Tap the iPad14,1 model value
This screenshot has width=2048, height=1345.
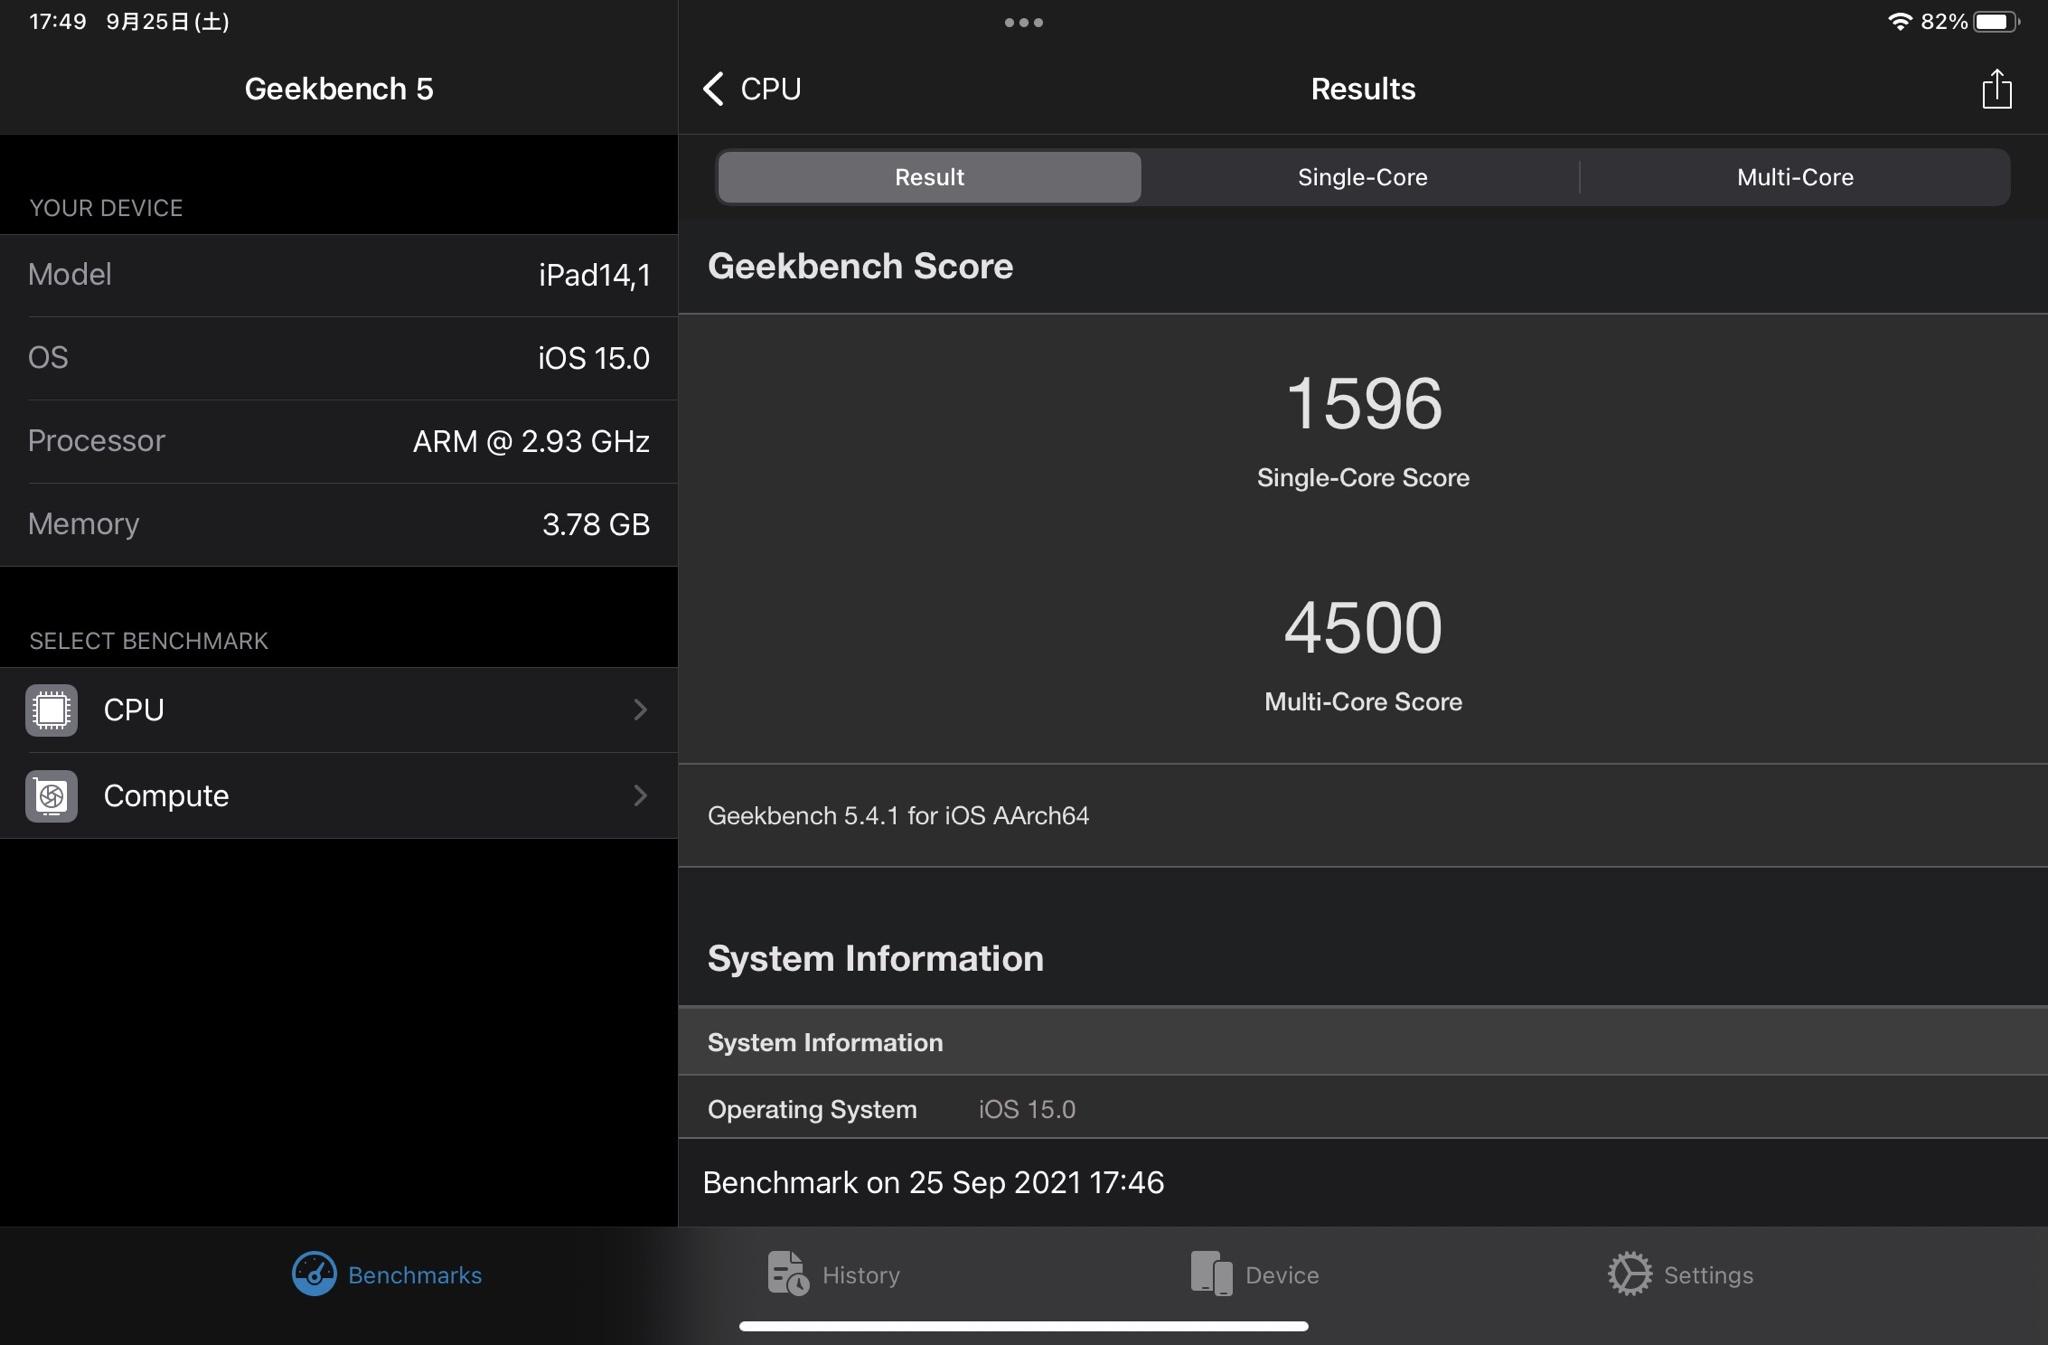(594, 275)
